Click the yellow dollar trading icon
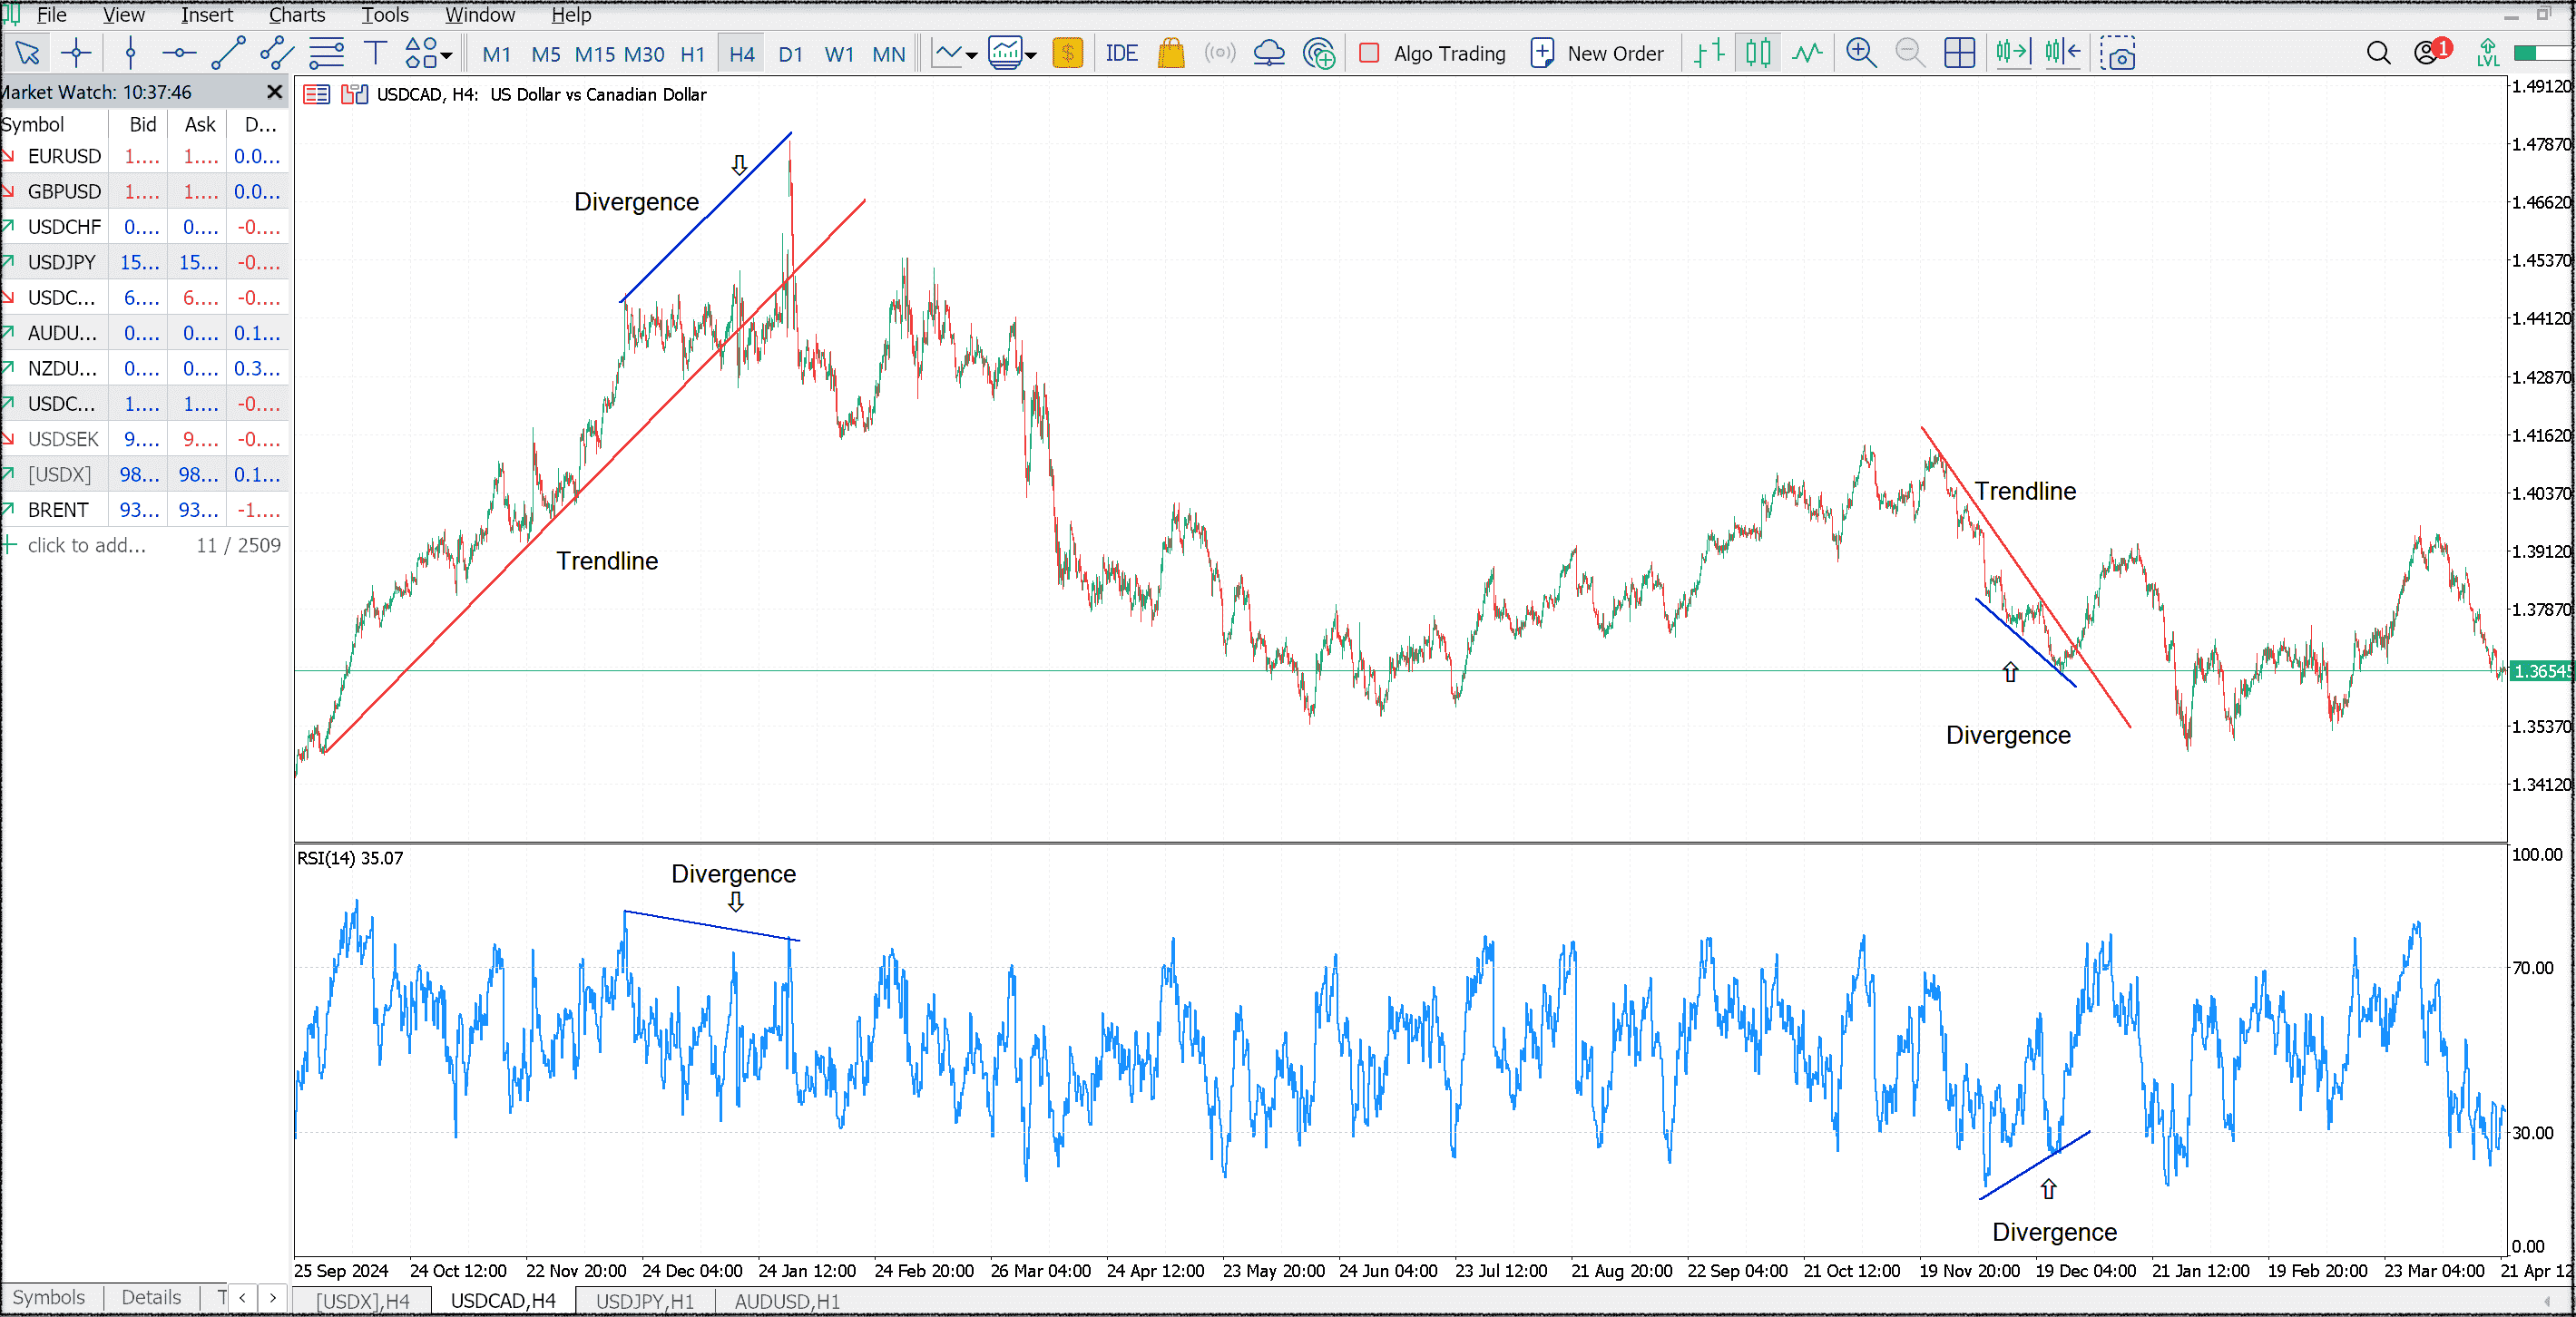 [1067, 53]
